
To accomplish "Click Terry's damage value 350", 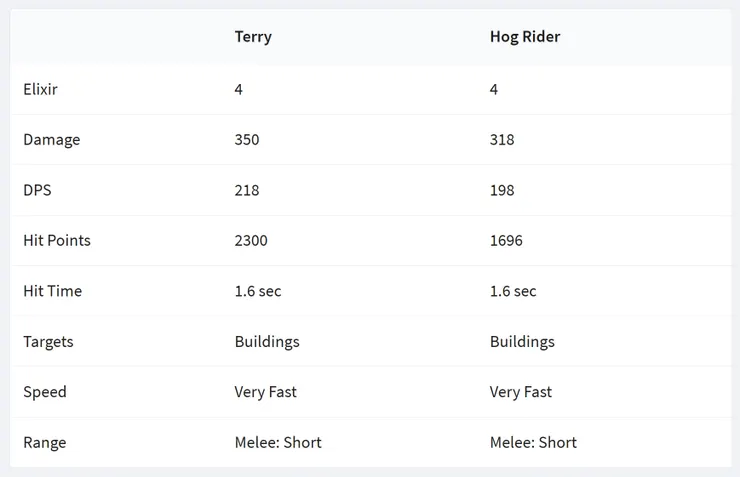I will tap(247, 140).
